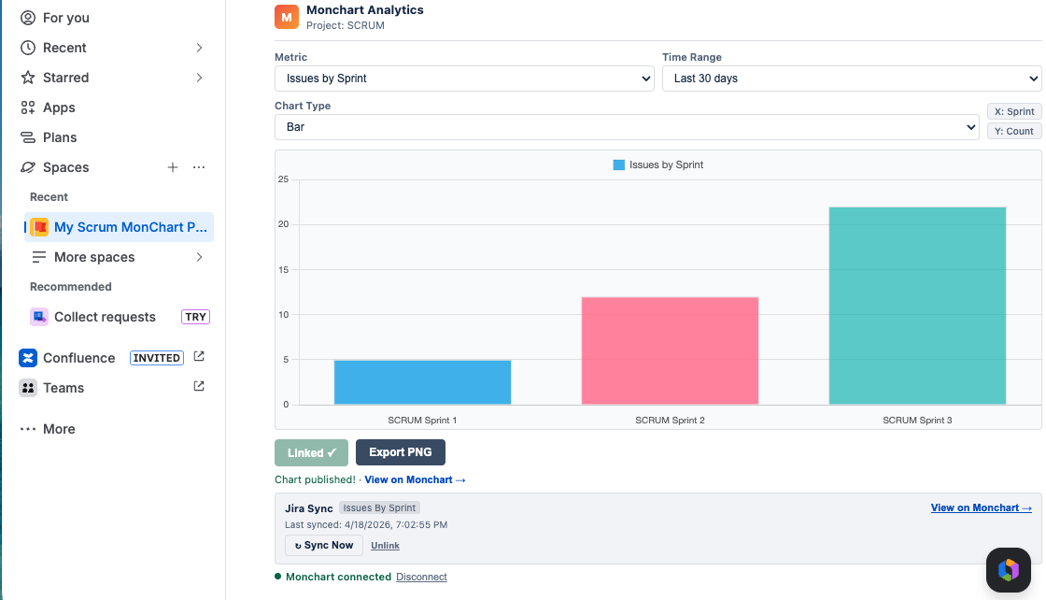Expand the Recent submenu chevron
The width and height of the screenshot is (1046, 600).
point(199,48)
